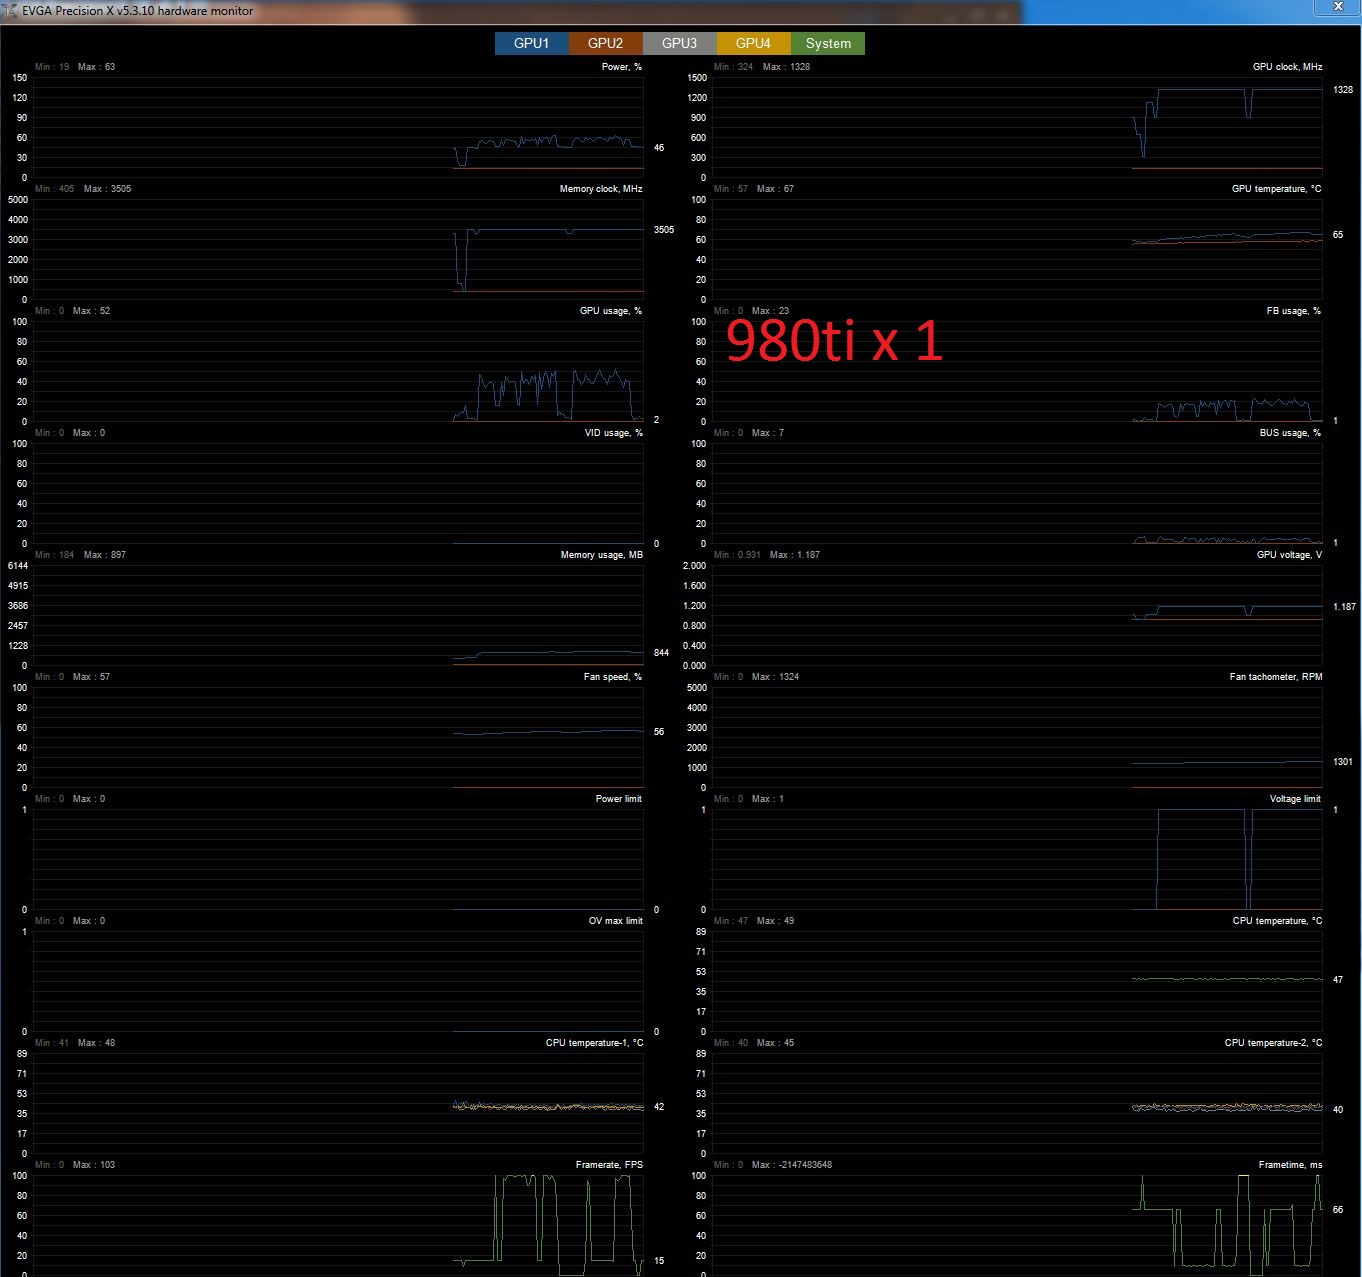Click the "GPU clock, MHz" graph label
This screenshot has width=1362, height=1277.
[1287, 67]
